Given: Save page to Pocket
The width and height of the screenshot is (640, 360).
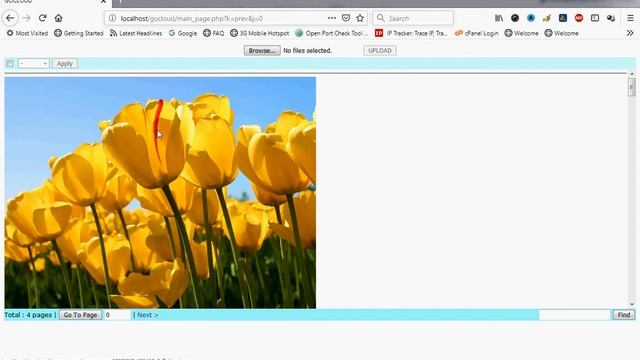Looking at the screenshot, I should [346, 18].
